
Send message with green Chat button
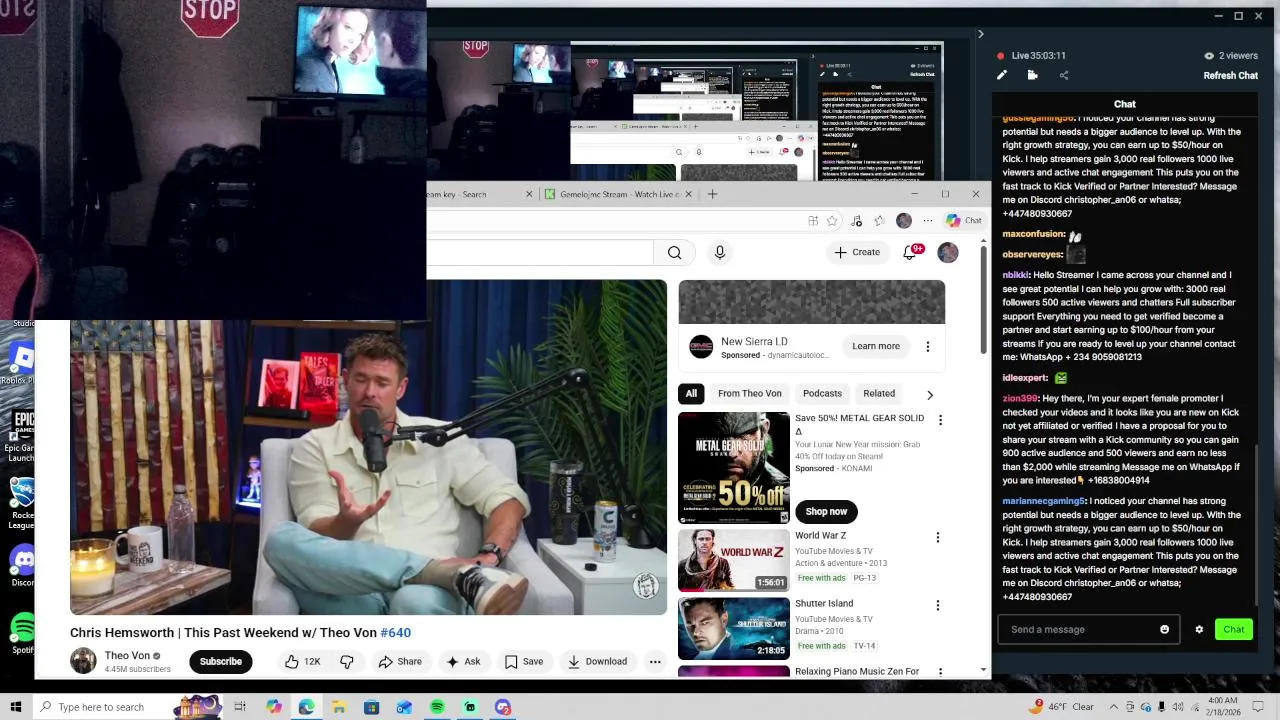click(1233, 629)
